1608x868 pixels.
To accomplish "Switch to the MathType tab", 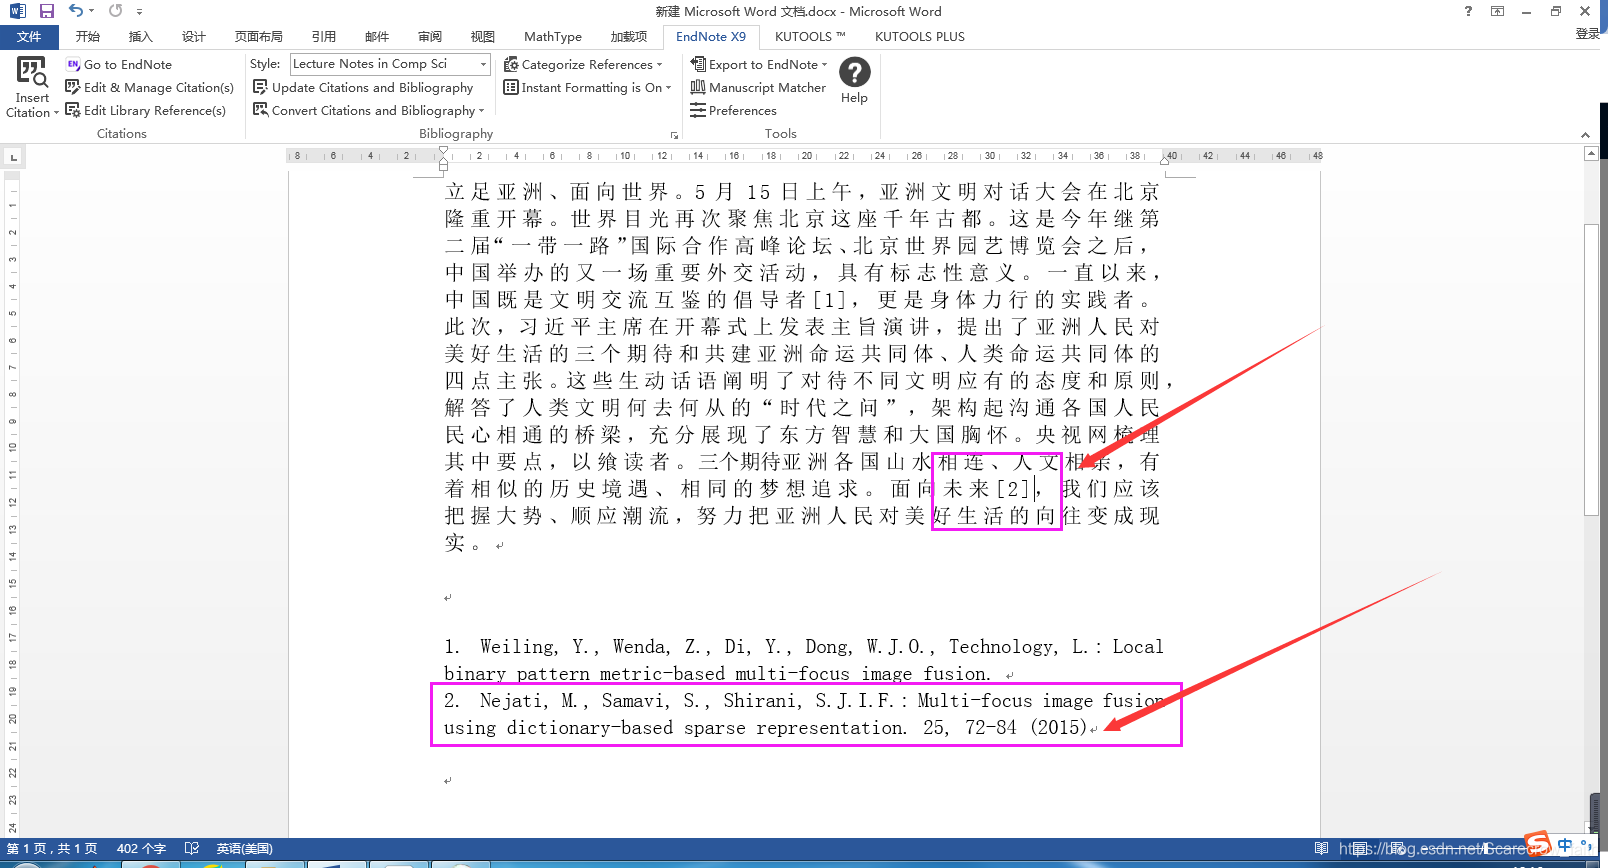I will [x=553, y=37].
